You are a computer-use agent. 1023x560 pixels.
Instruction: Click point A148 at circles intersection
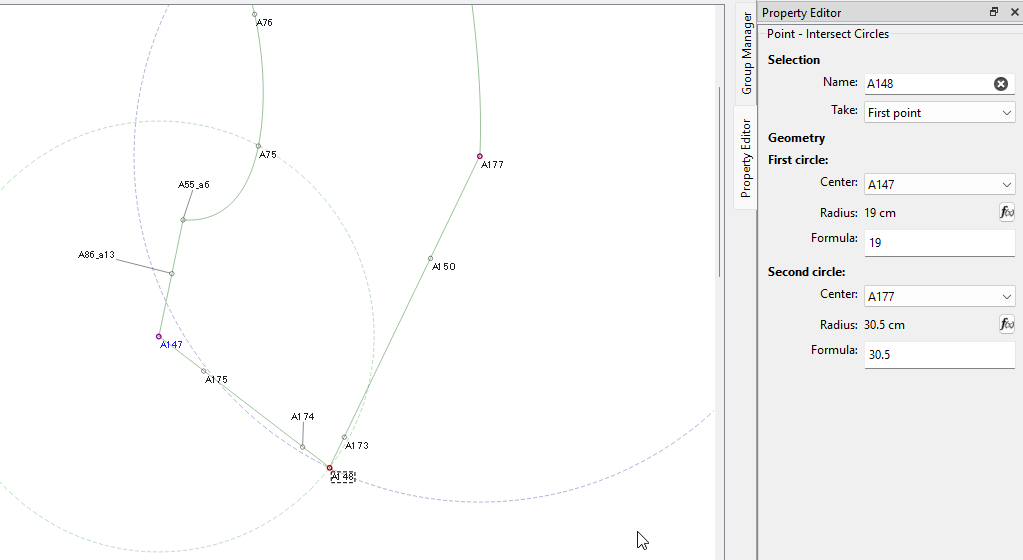point(329,467)
